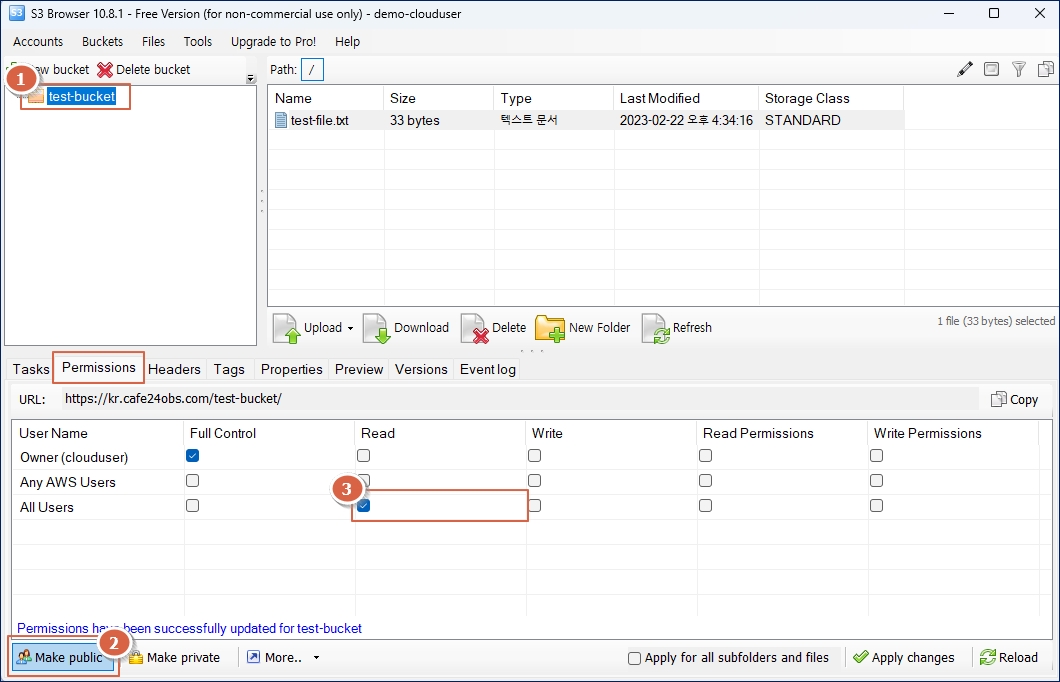The width and height of the screenshot is (1060, 682).
Task: Expand the bucket panel toolbar overflow arrow
Action: pos(250,79)
